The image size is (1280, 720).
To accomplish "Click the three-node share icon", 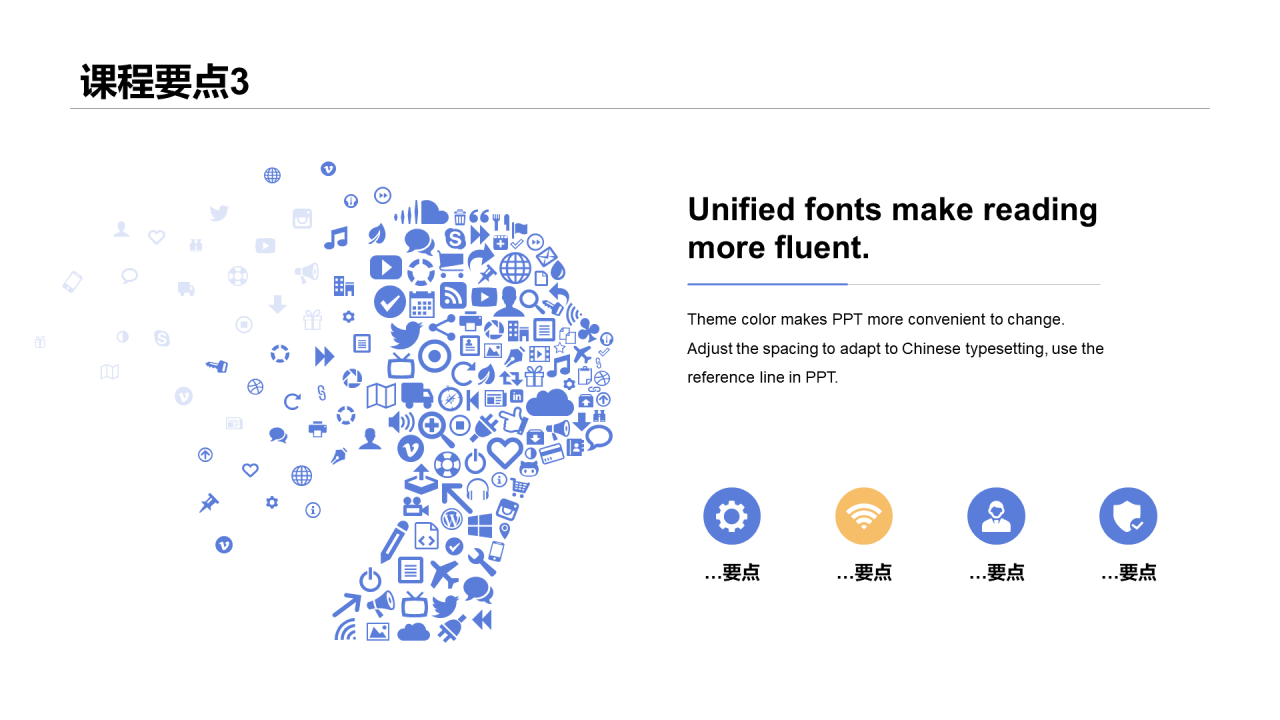I will click(x=442, y=327).
